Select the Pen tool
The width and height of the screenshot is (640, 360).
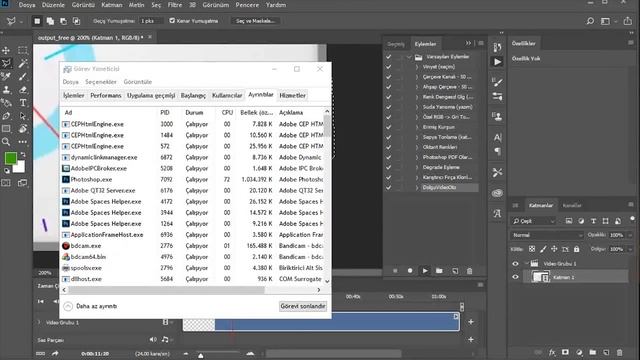[x=6, y=116]
